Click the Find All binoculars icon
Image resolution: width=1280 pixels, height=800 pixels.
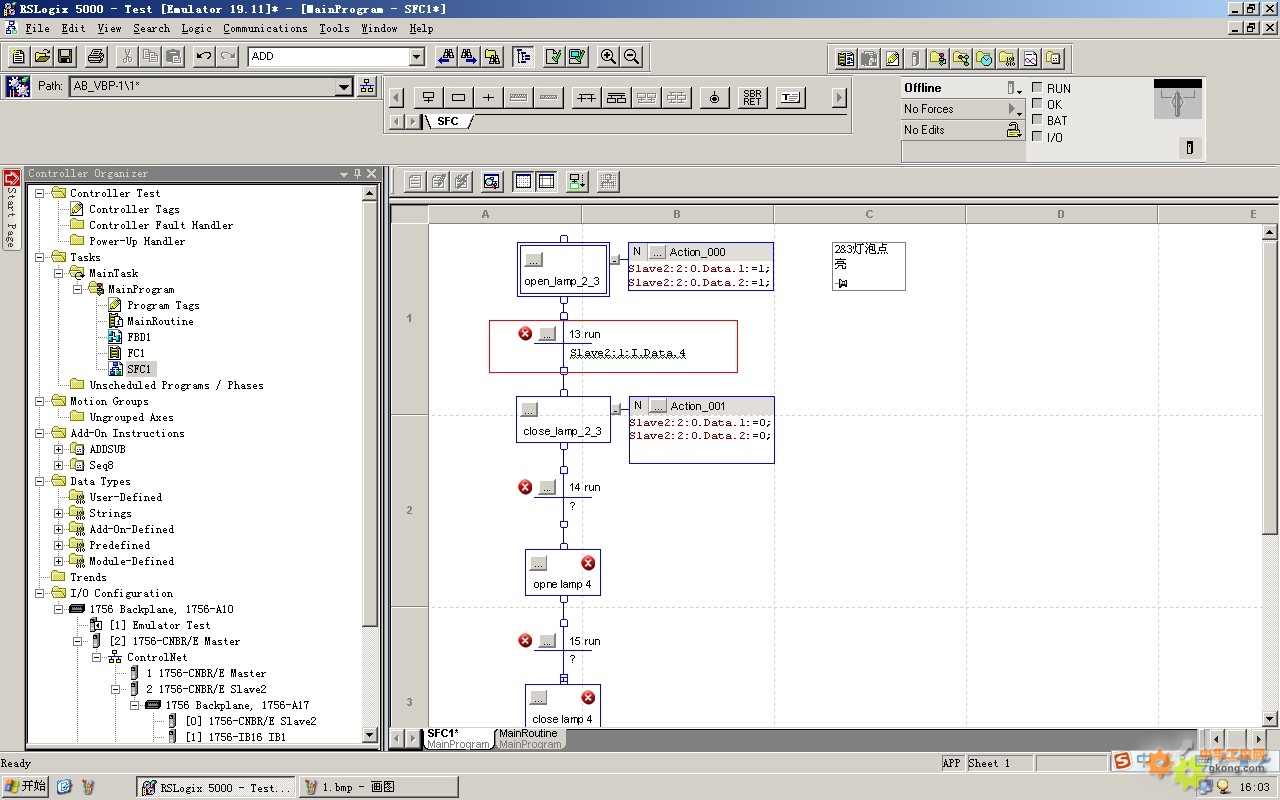[x=493, y=57]
